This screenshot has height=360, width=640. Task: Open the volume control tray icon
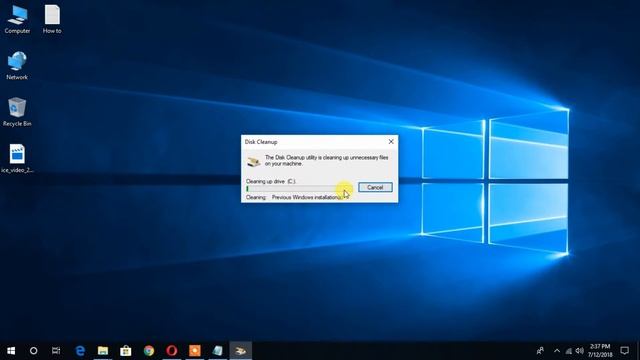[579, 351]
